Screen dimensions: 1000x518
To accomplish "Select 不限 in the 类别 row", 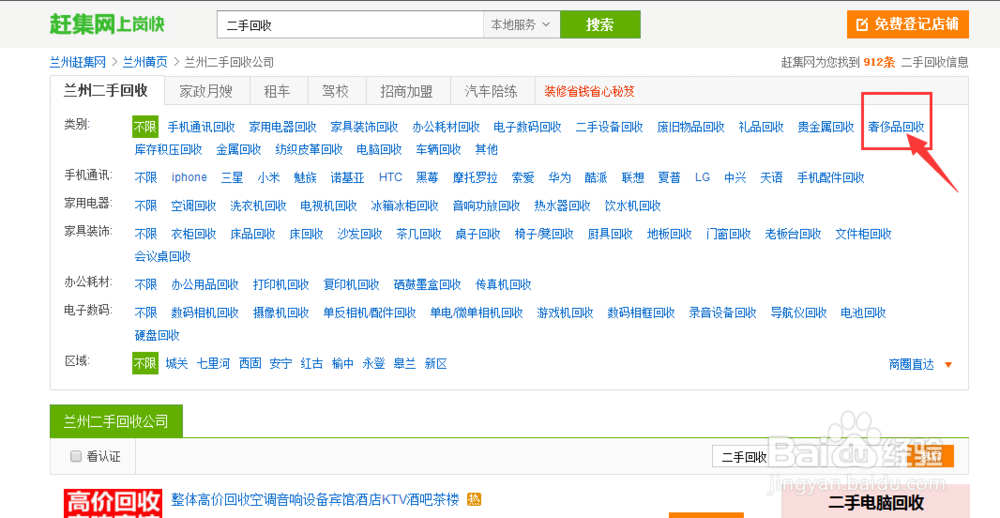I will [x=145, y=126].
